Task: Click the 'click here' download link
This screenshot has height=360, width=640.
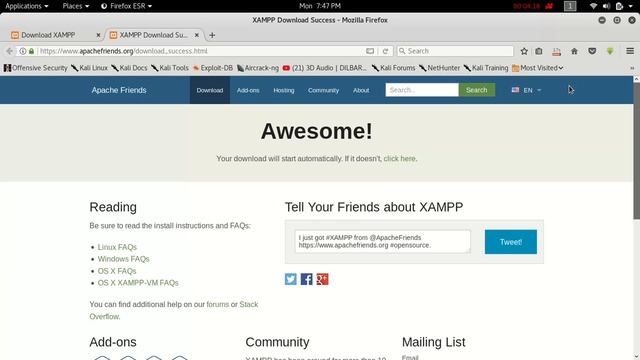Action: [399, 158]
